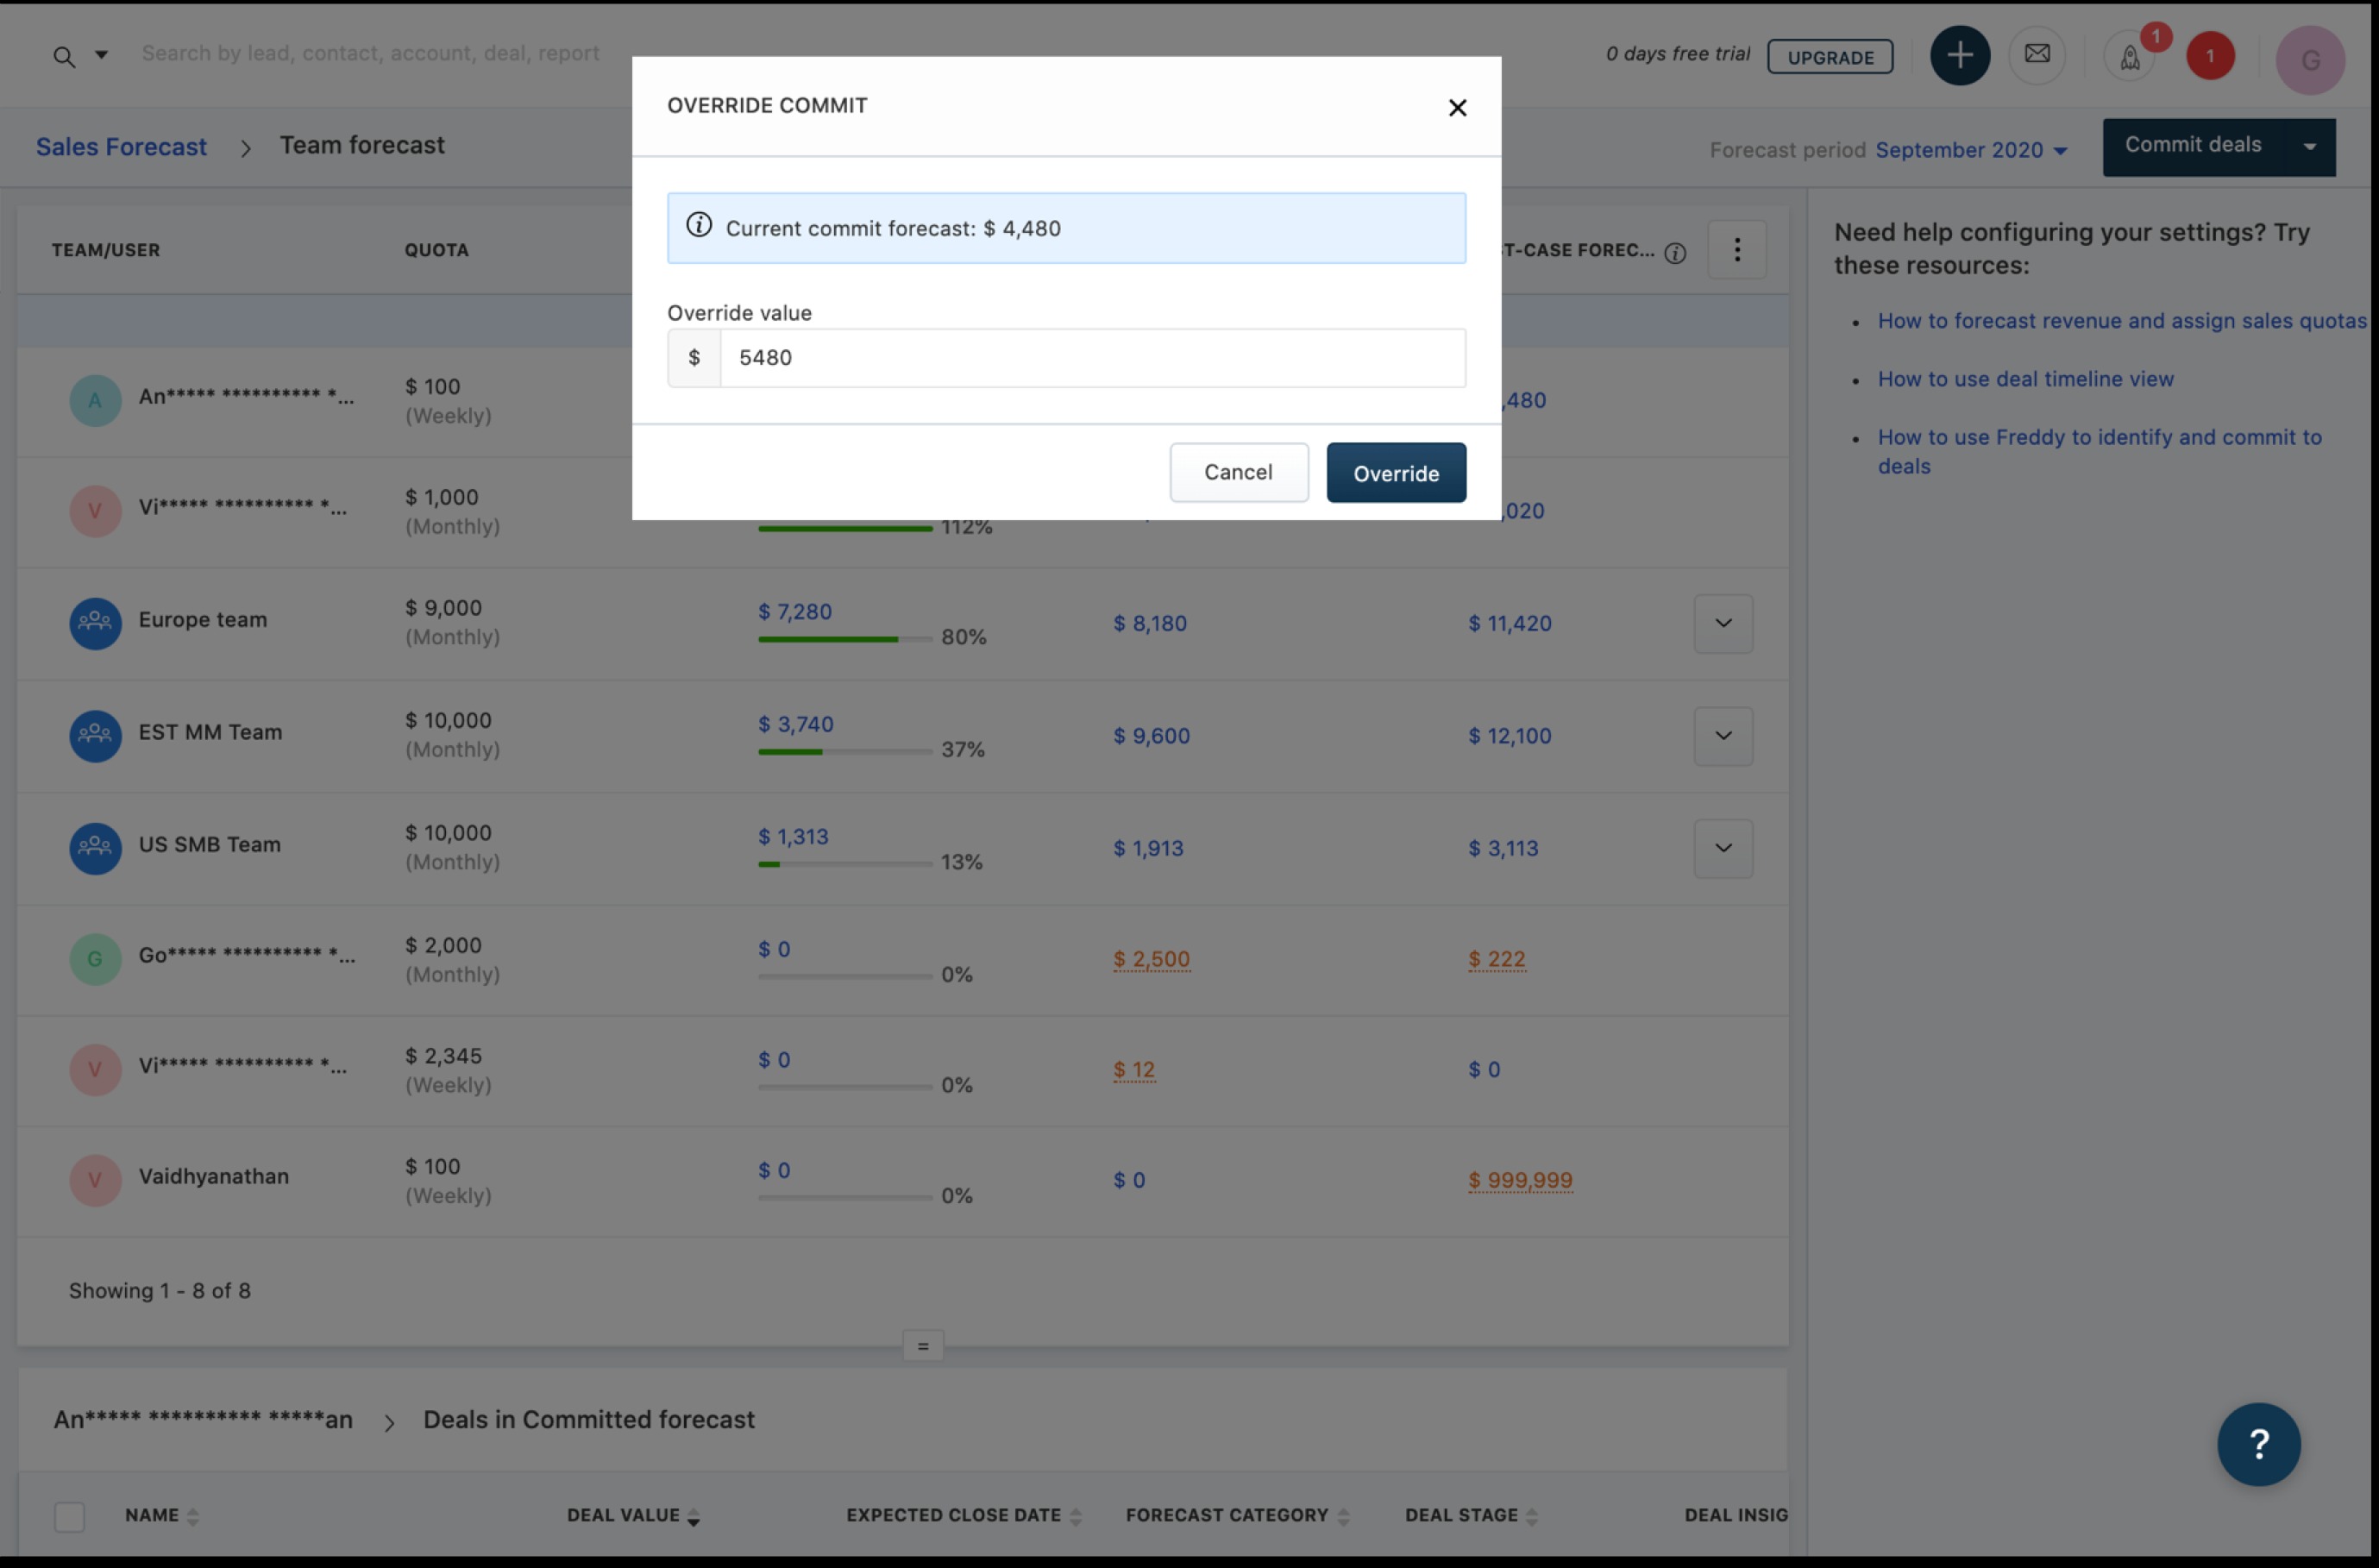Open the table column options three-dot menu
Screen dimensions: 2379x1568
click(x=1736, y=250)
